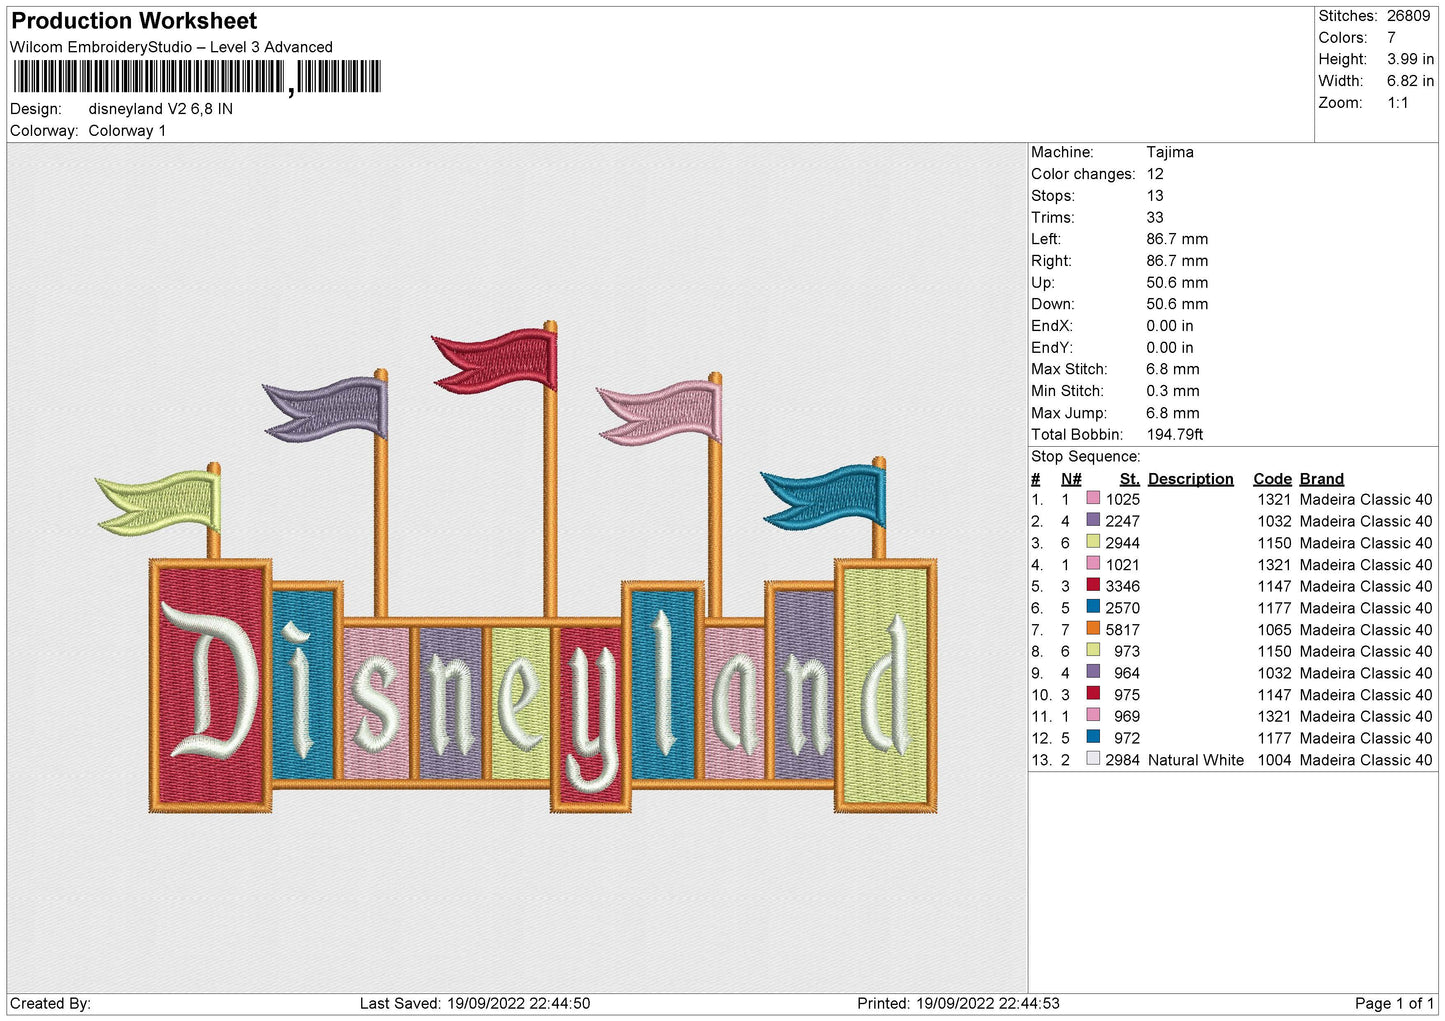Click the Code column header
This screenshot has width=1445, height=1021.
click(x=1272, y=479)
